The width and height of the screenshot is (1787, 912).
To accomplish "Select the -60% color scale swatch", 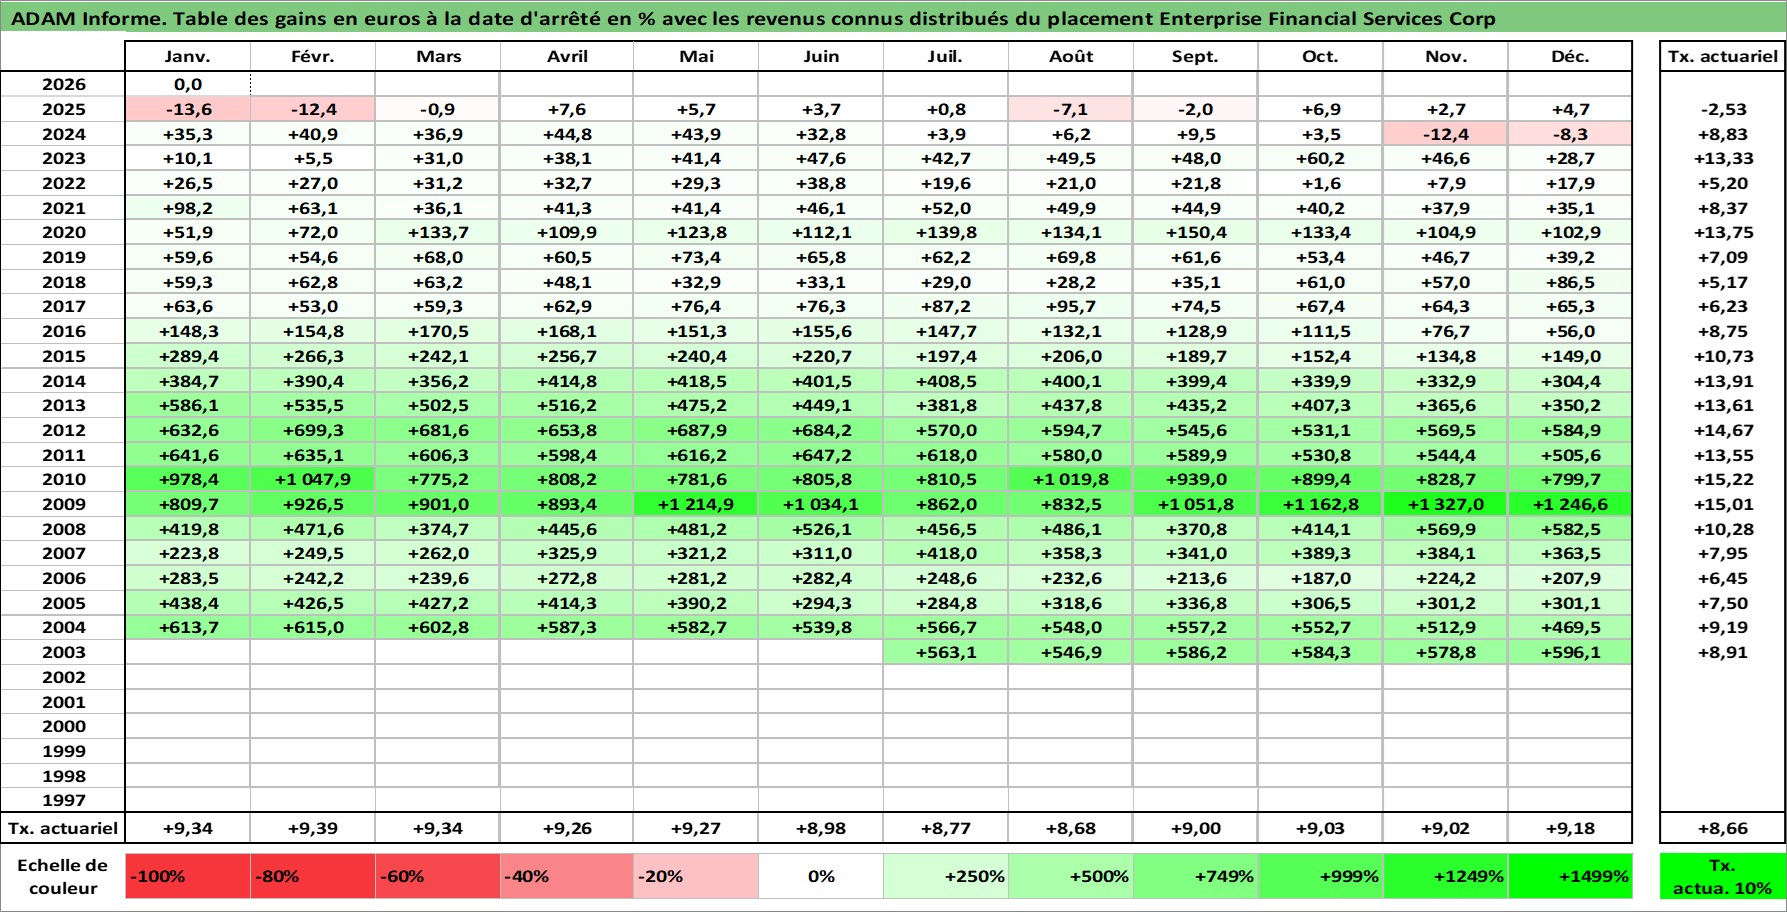I will [438, 876].
